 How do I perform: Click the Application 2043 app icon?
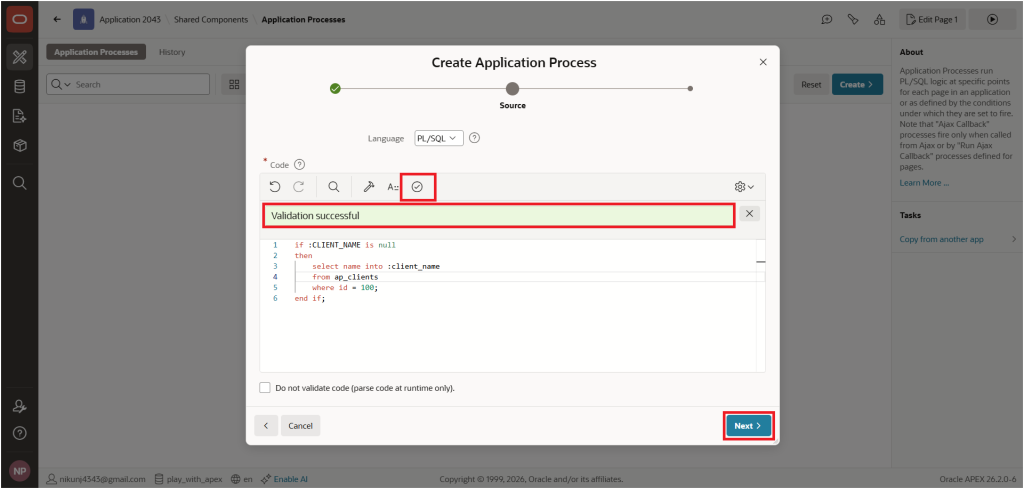(83, 20)
